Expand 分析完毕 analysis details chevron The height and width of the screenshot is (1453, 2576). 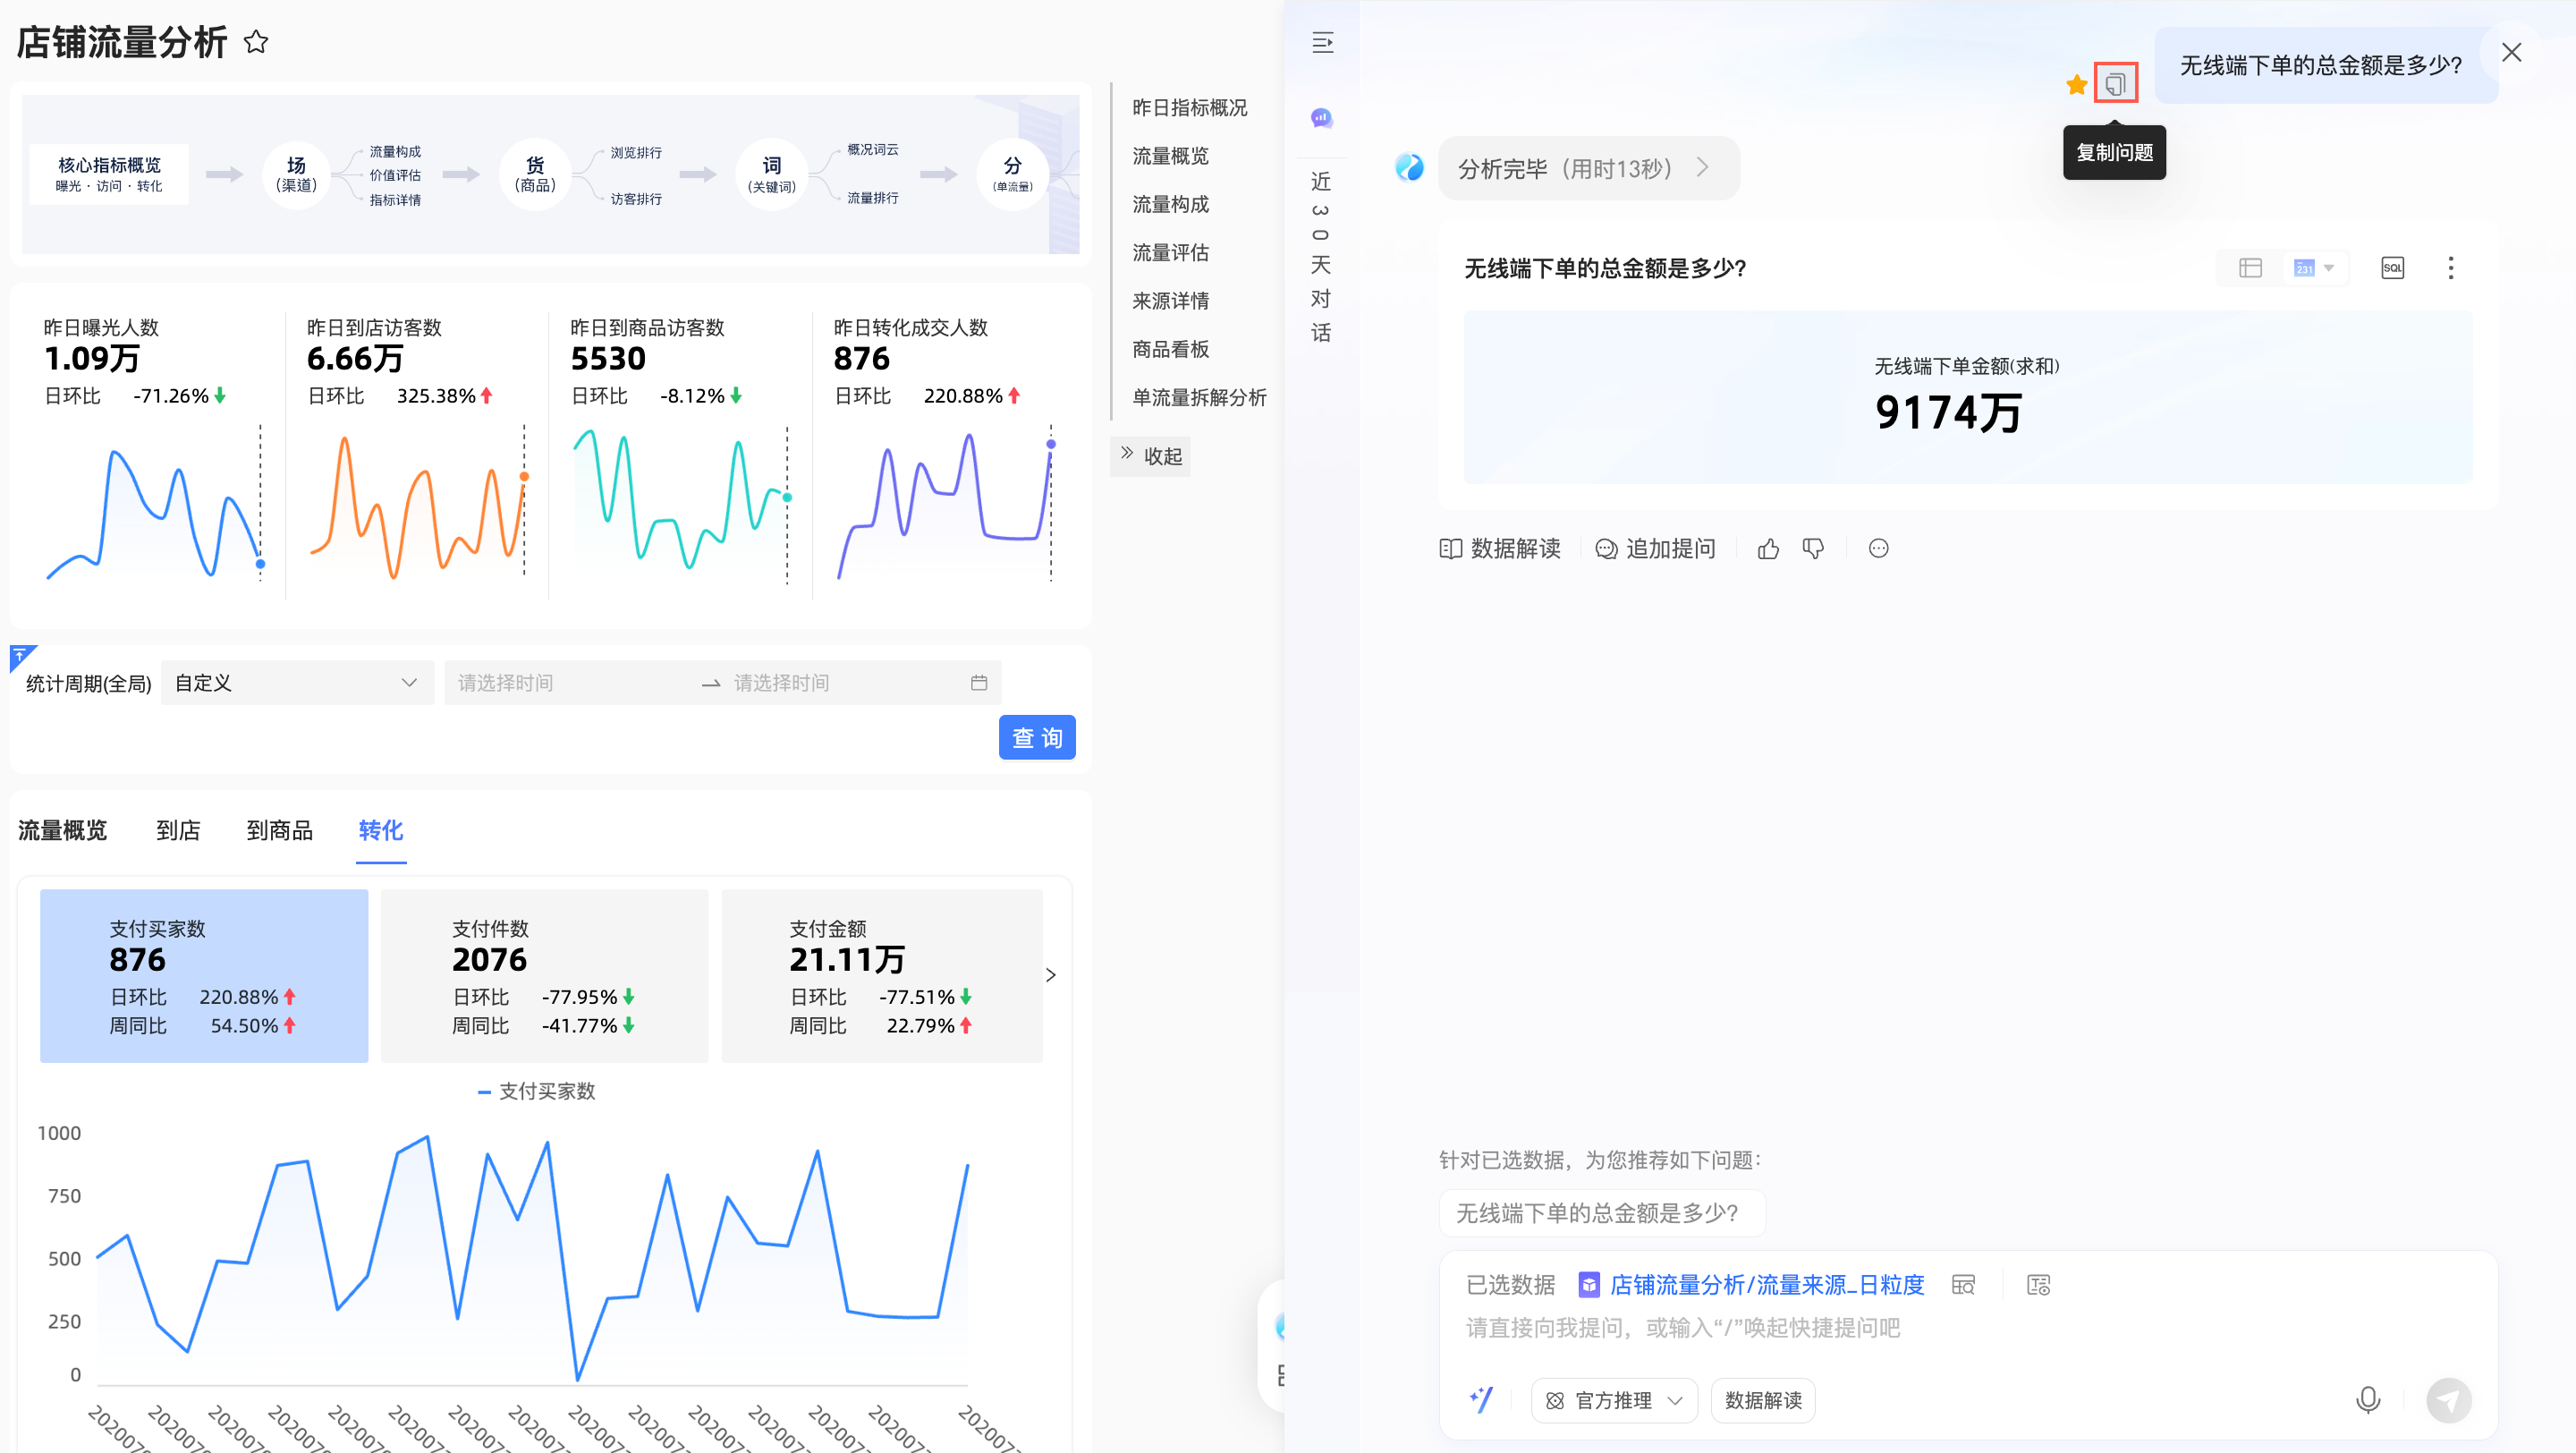(1702, 168)
